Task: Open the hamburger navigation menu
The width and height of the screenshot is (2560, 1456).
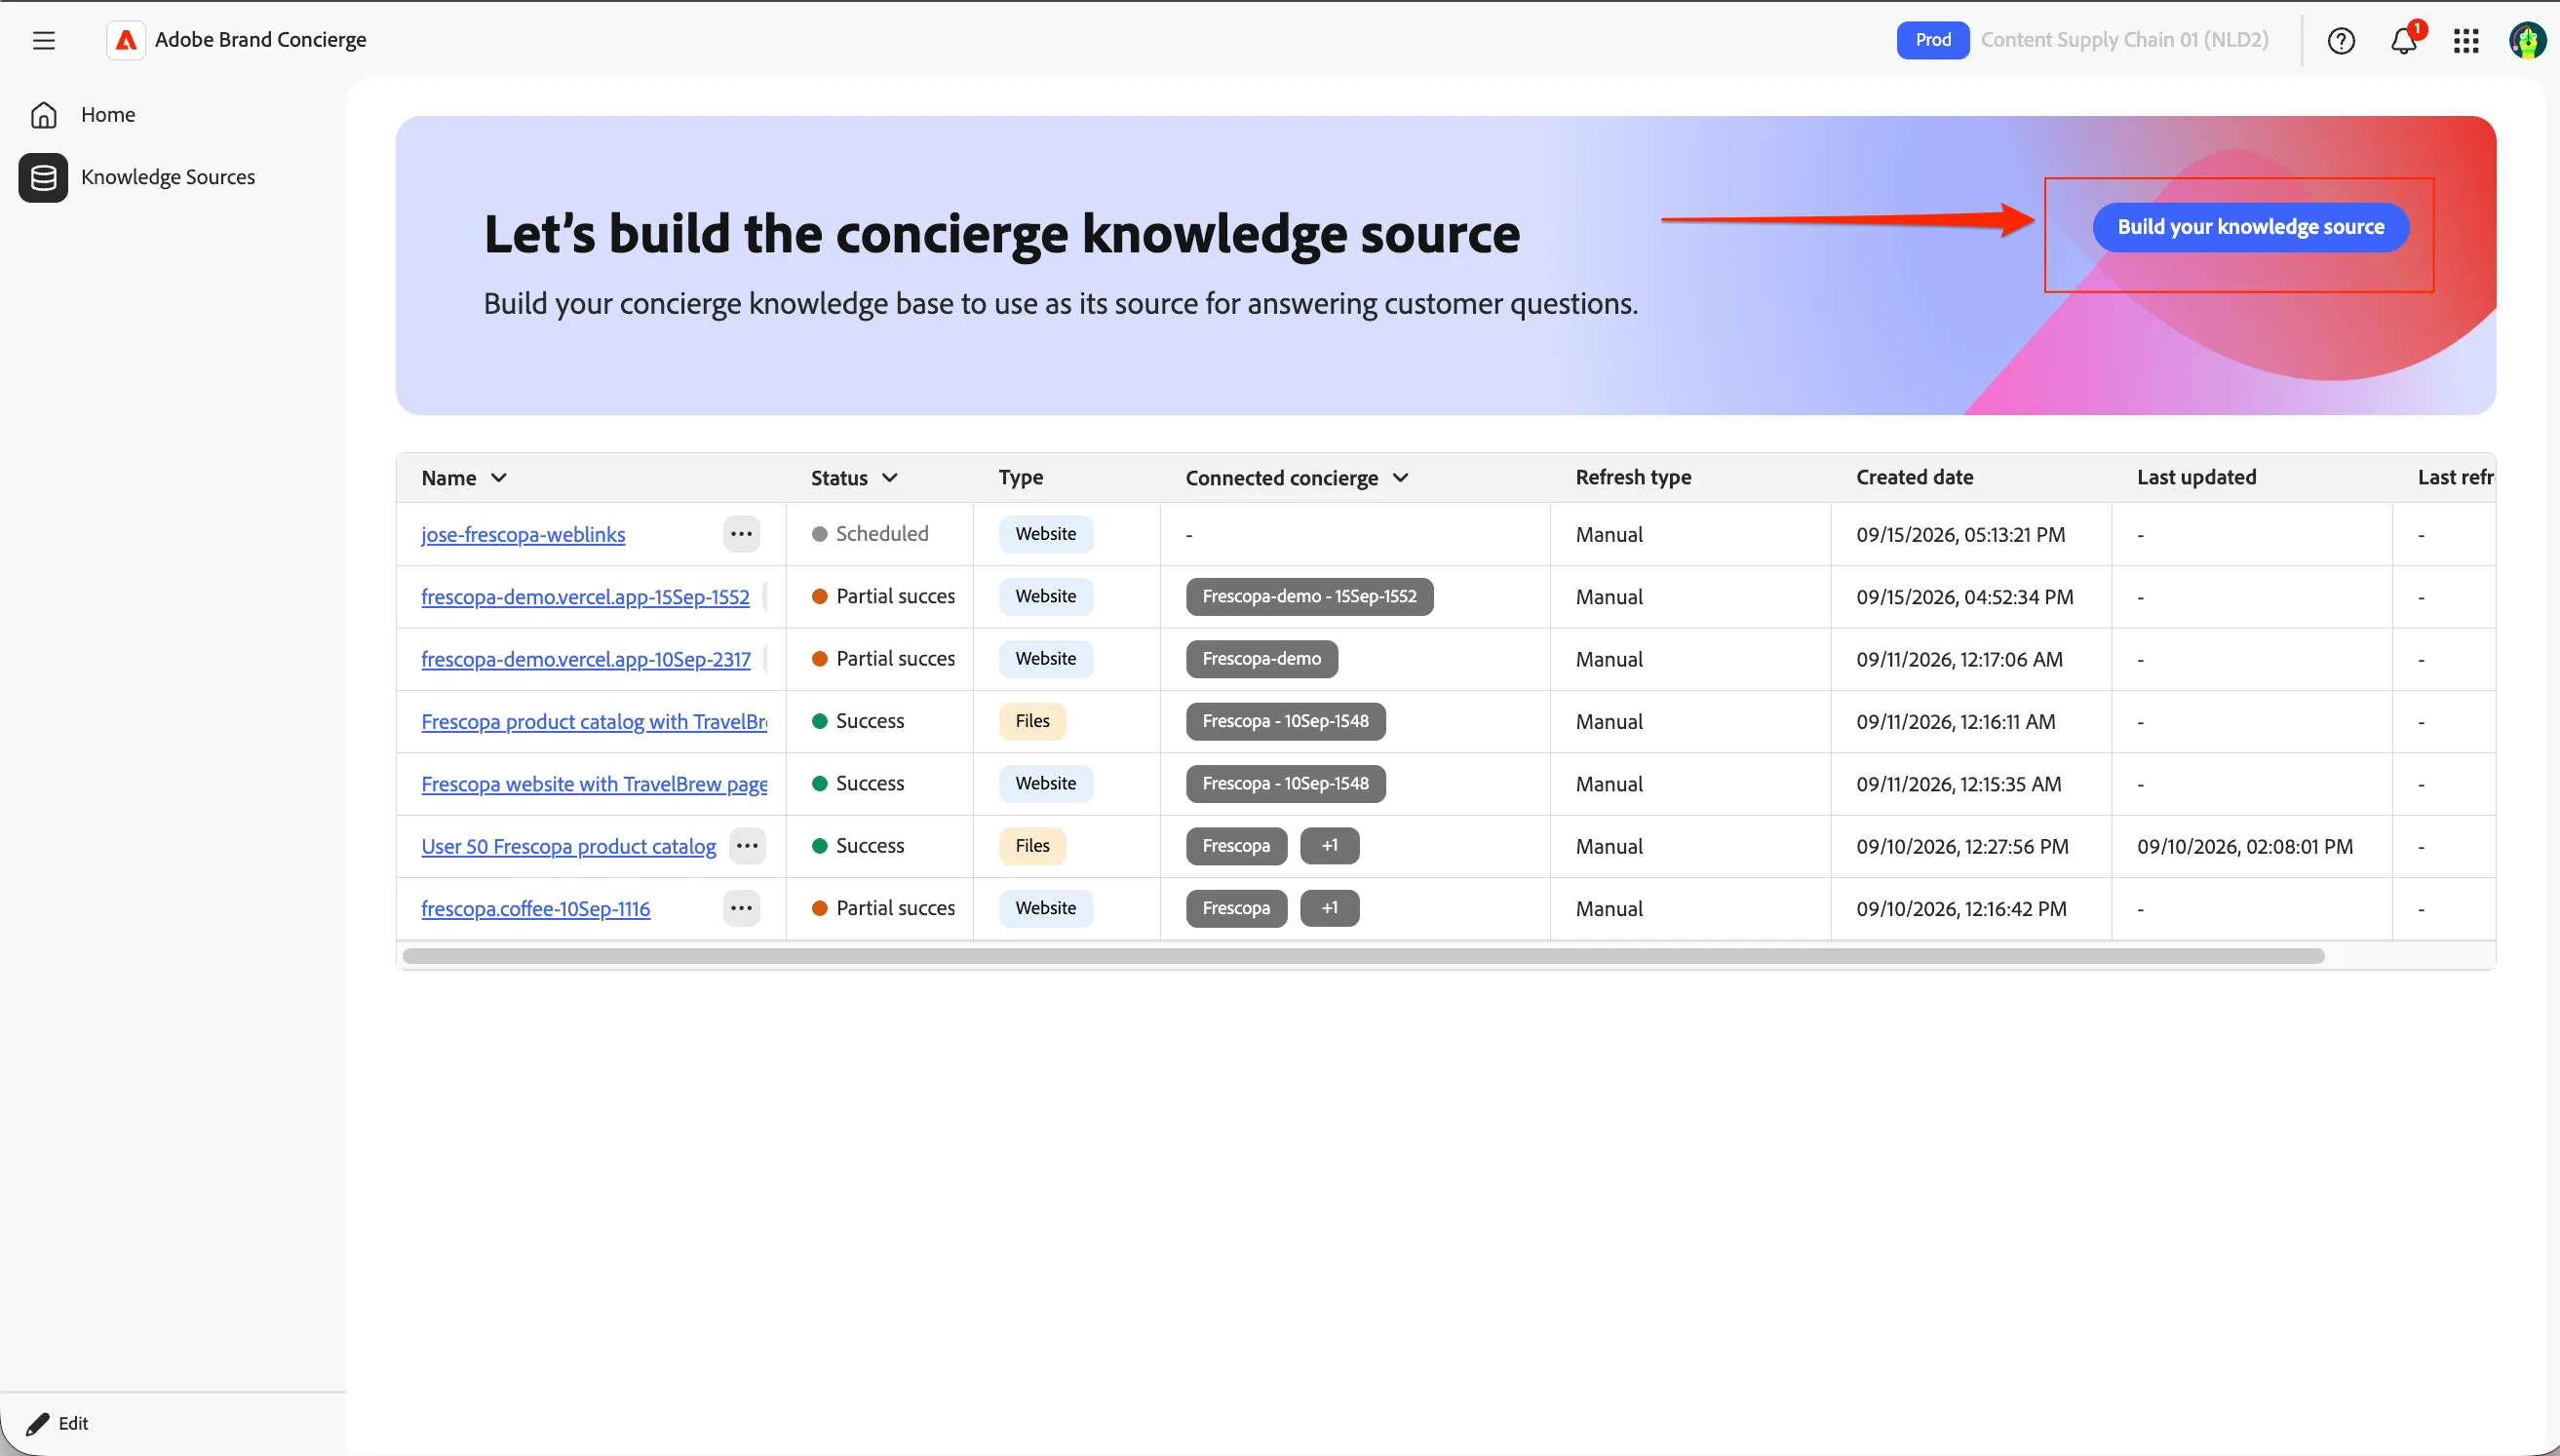Action: click(x=43, y=40)
